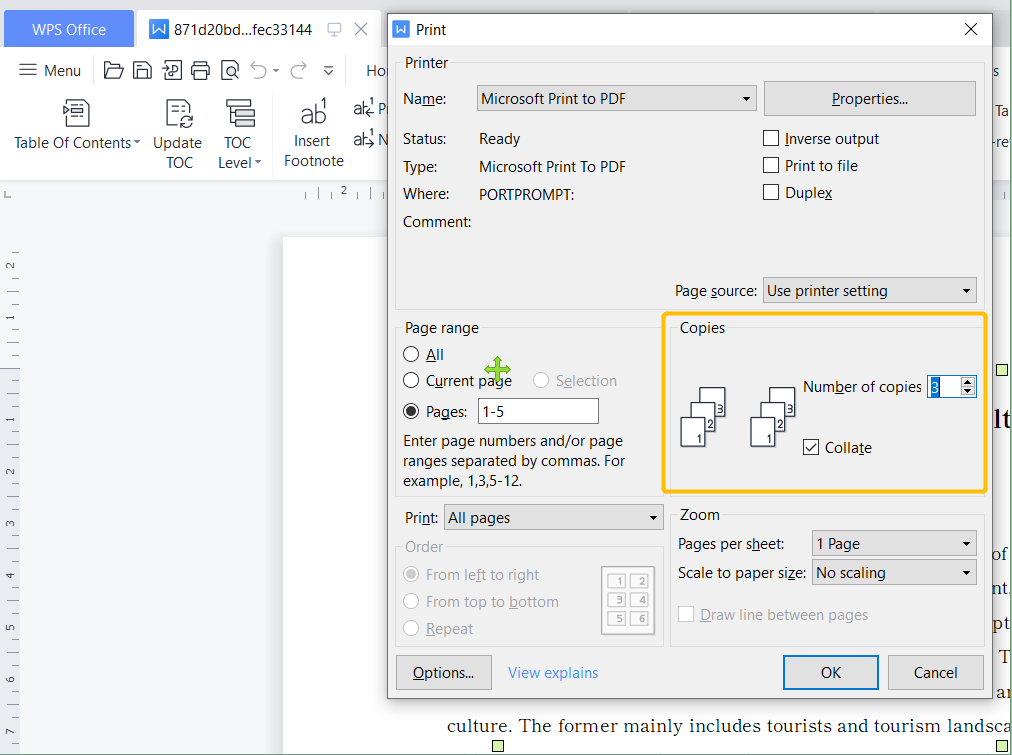Open printer Properties

[x=869, y=98]
